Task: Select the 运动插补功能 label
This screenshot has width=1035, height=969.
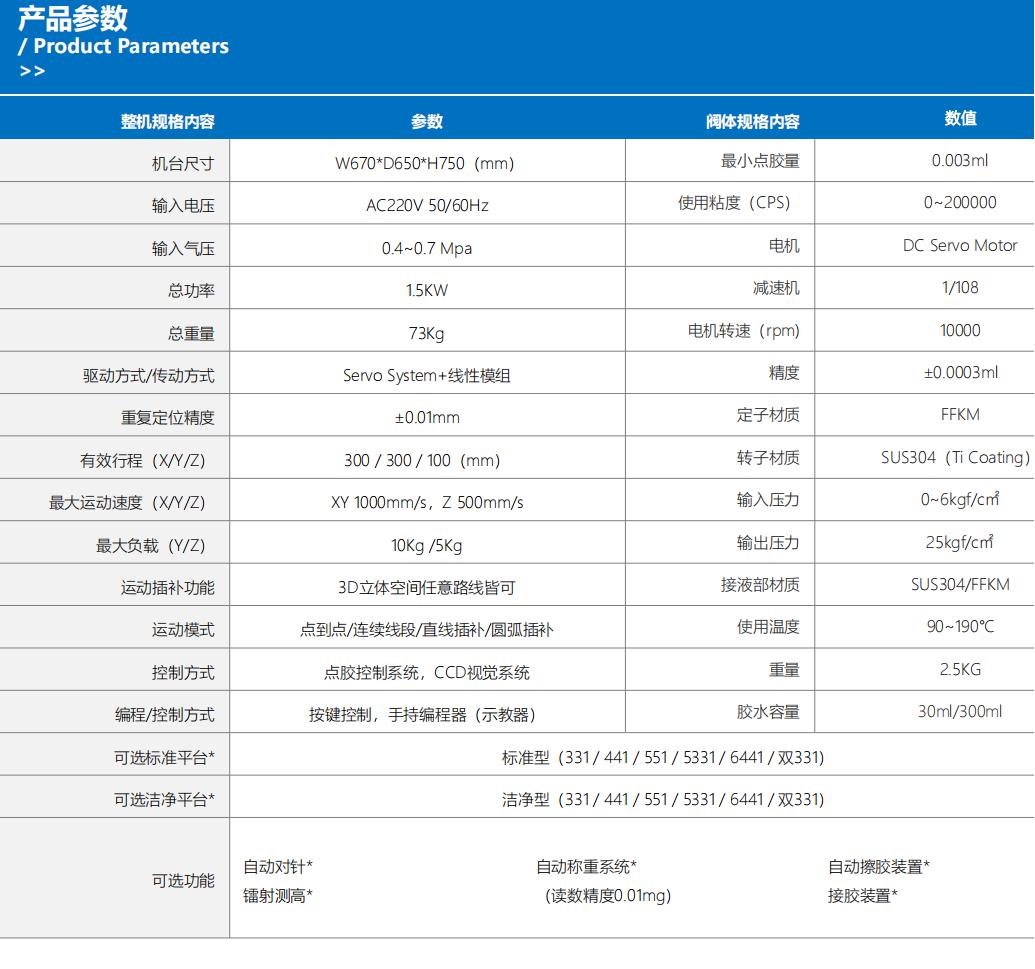Action: (168, 587)
